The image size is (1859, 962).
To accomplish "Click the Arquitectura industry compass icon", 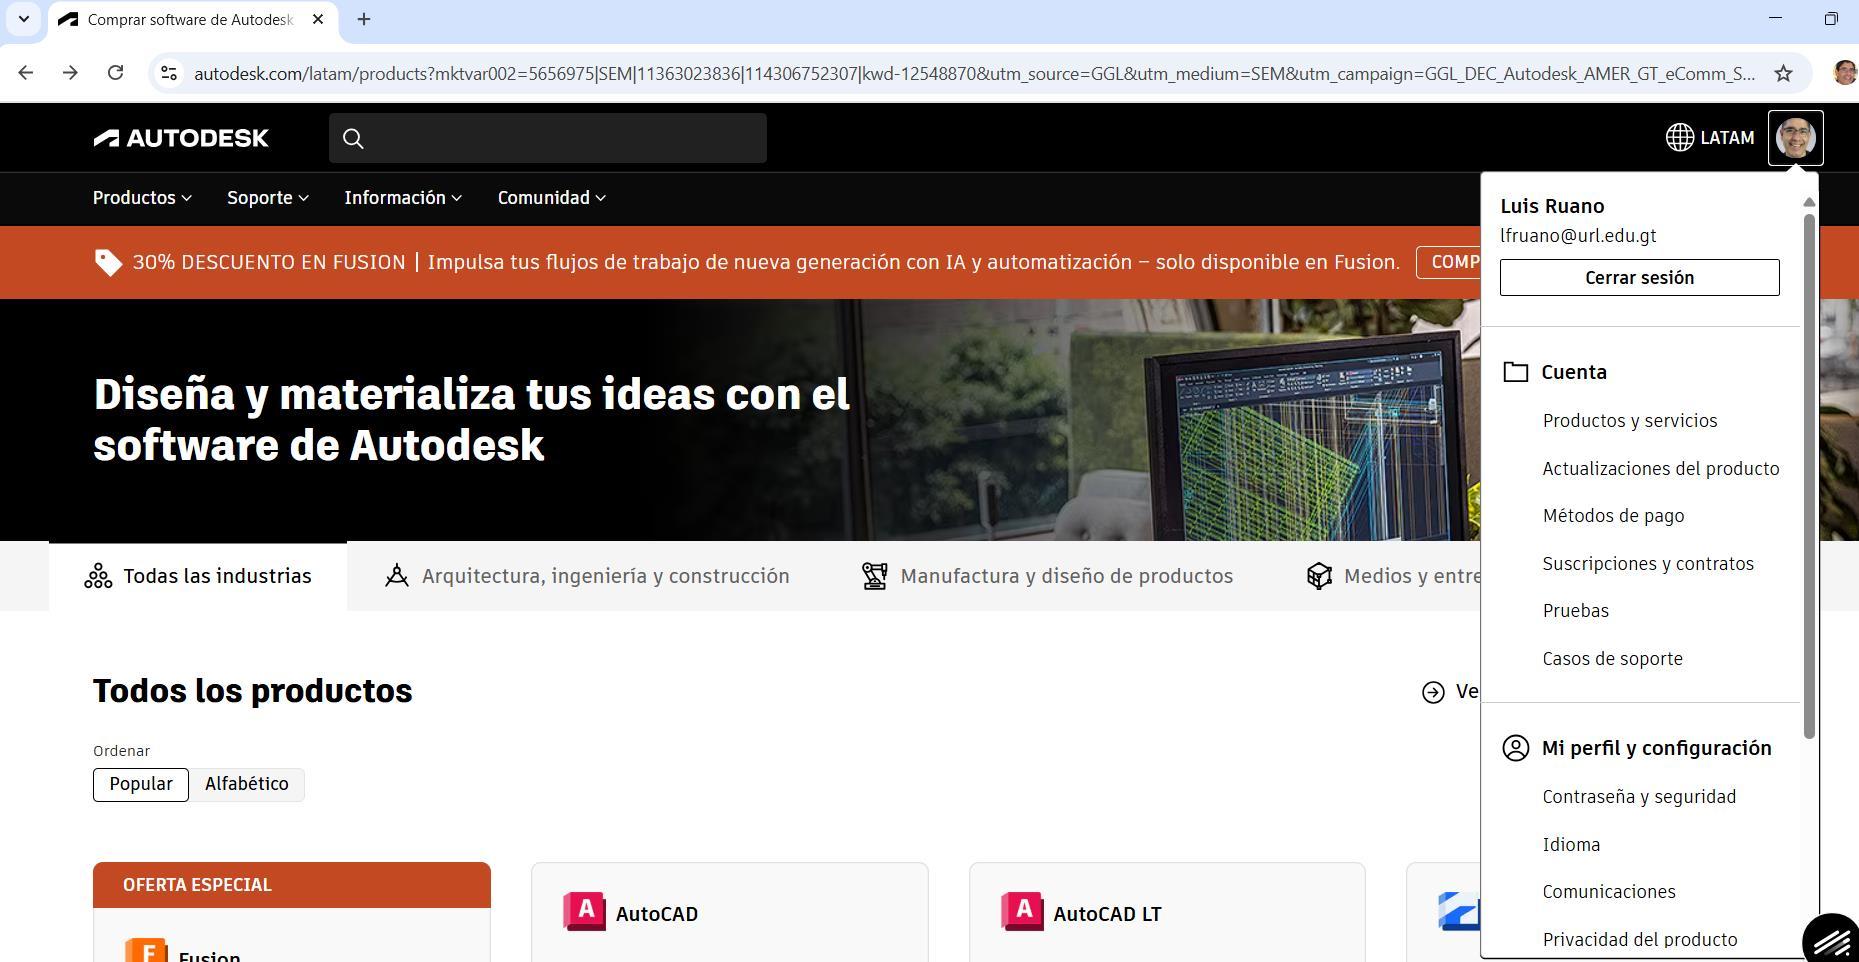I will tap(397, 576).
